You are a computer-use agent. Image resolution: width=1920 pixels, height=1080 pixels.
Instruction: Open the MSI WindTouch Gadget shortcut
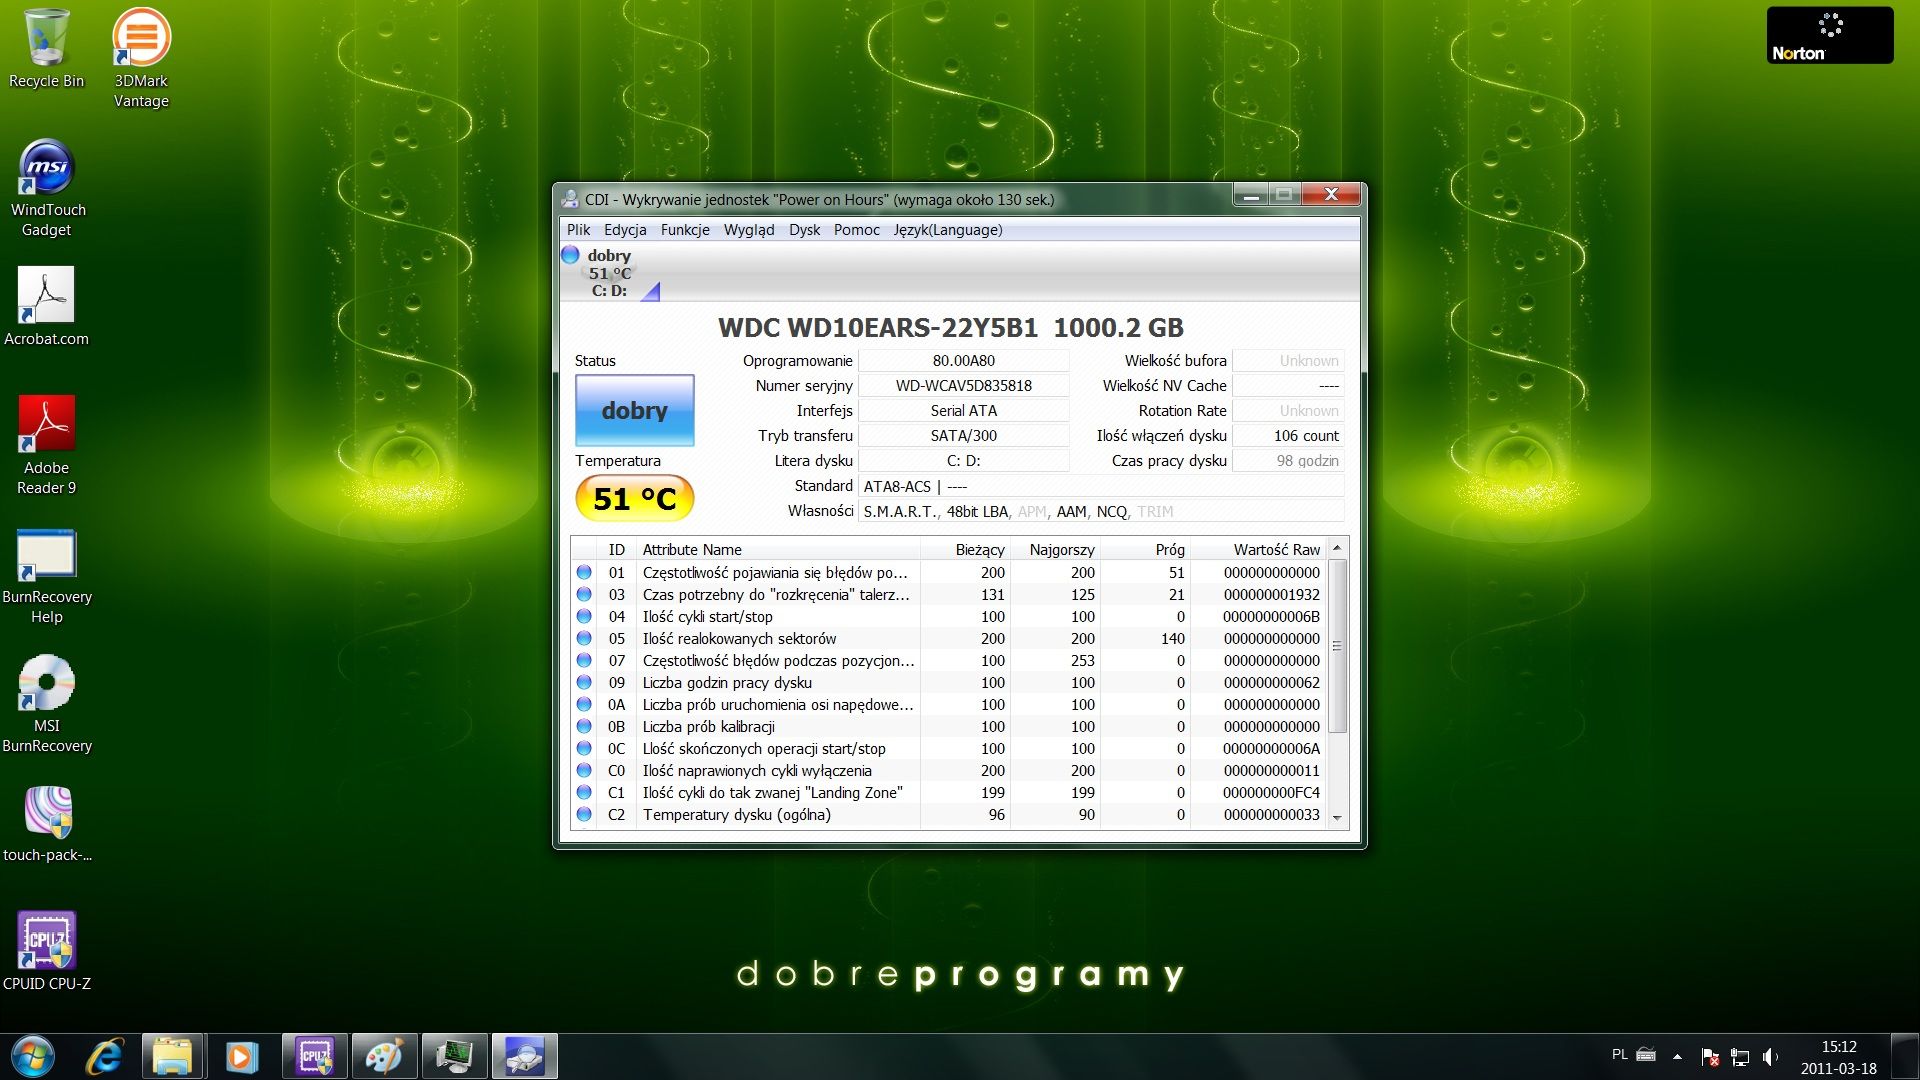tap(46, 168)
